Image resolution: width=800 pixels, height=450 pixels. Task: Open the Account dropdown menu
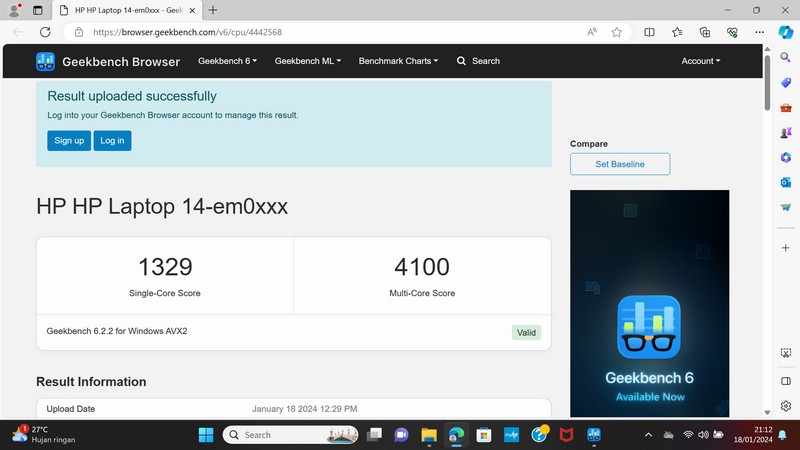[700, 61]
